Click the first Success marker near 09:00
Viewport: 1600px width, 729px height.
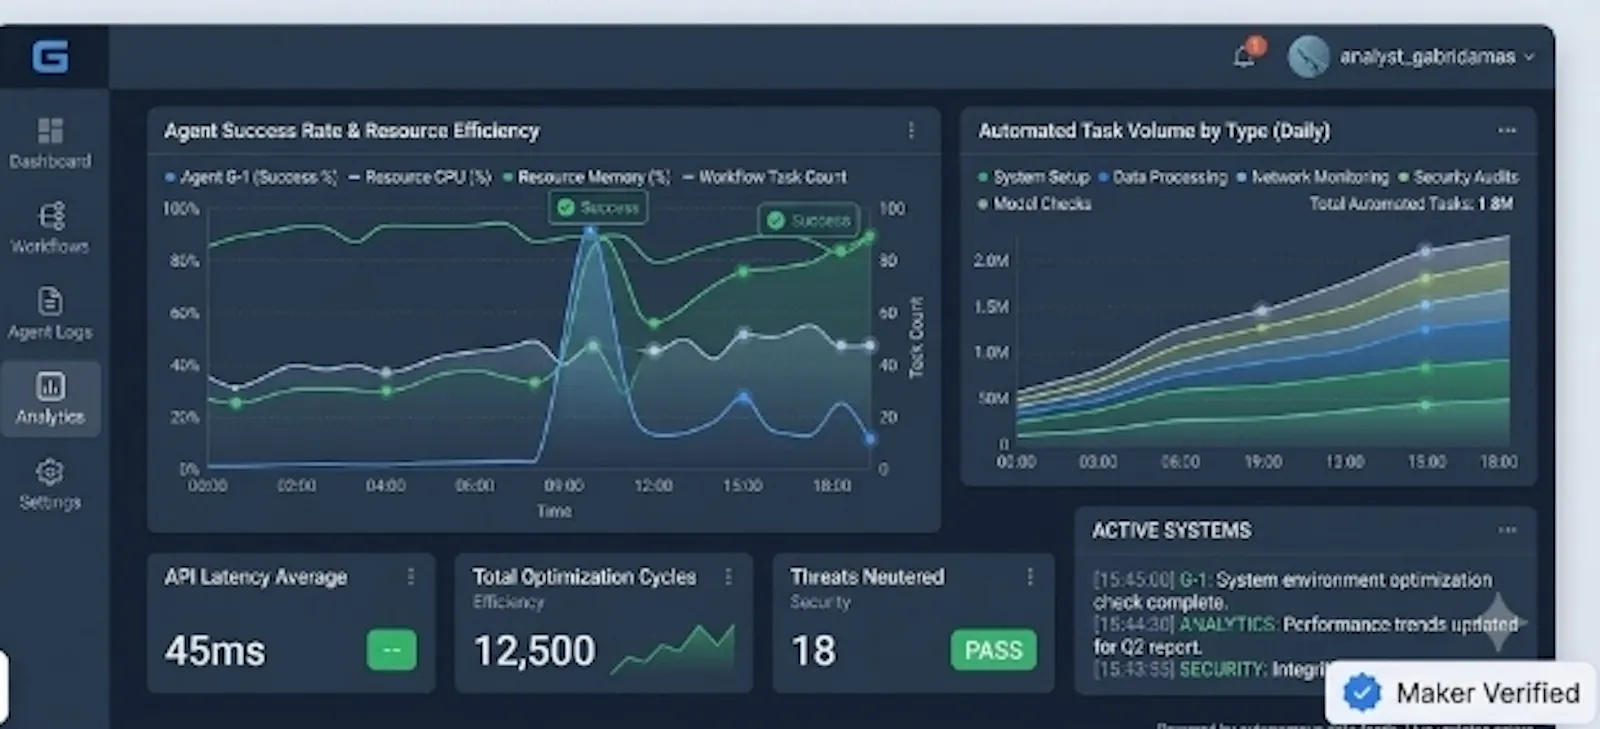click(598, 207)
